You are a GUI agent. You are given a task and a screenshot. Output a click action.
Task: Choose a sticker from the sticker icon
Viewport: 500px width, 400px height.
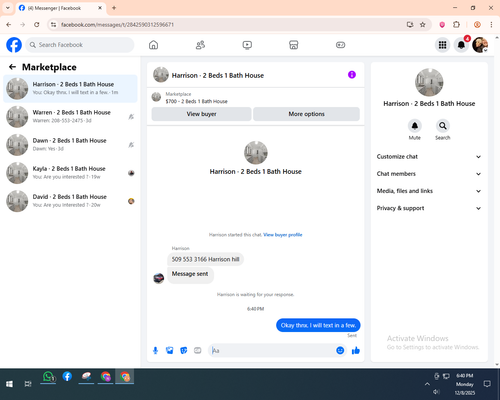click(x=184, y=350)
